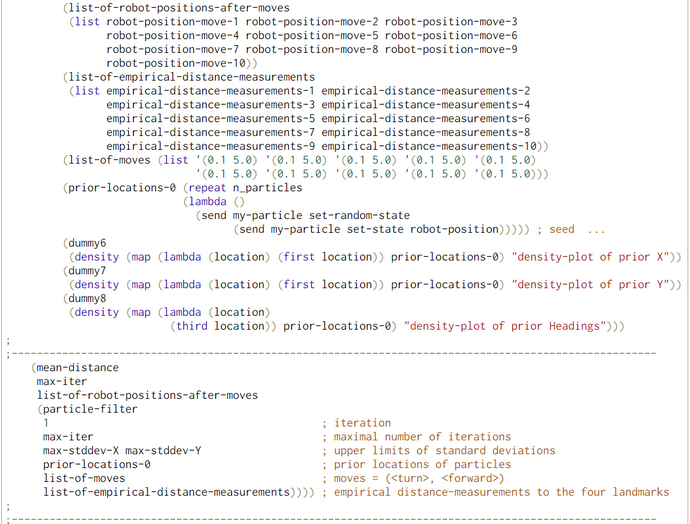Click 'max-stddev-X' argument
Screen dimensions: 690x524
81,451
